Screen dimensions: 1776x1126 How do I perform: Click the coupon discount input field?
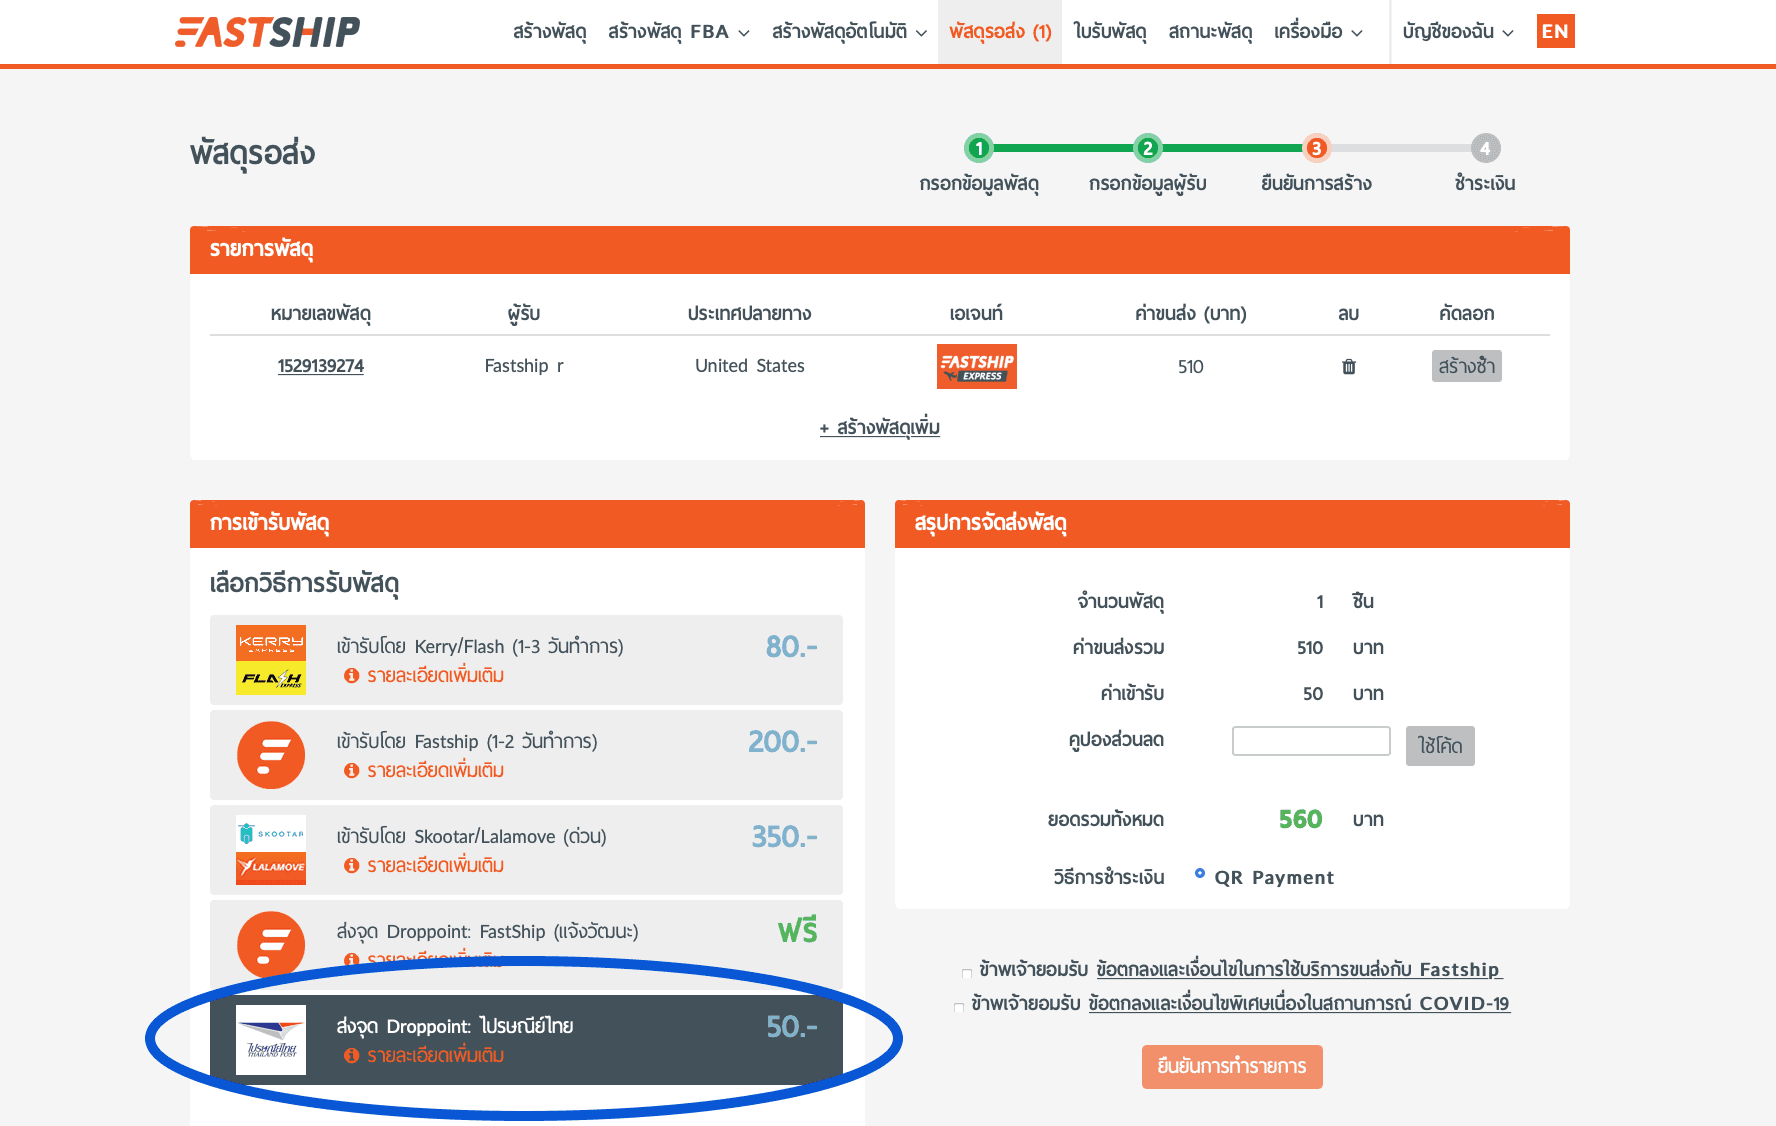click(x=1311, y=741)
